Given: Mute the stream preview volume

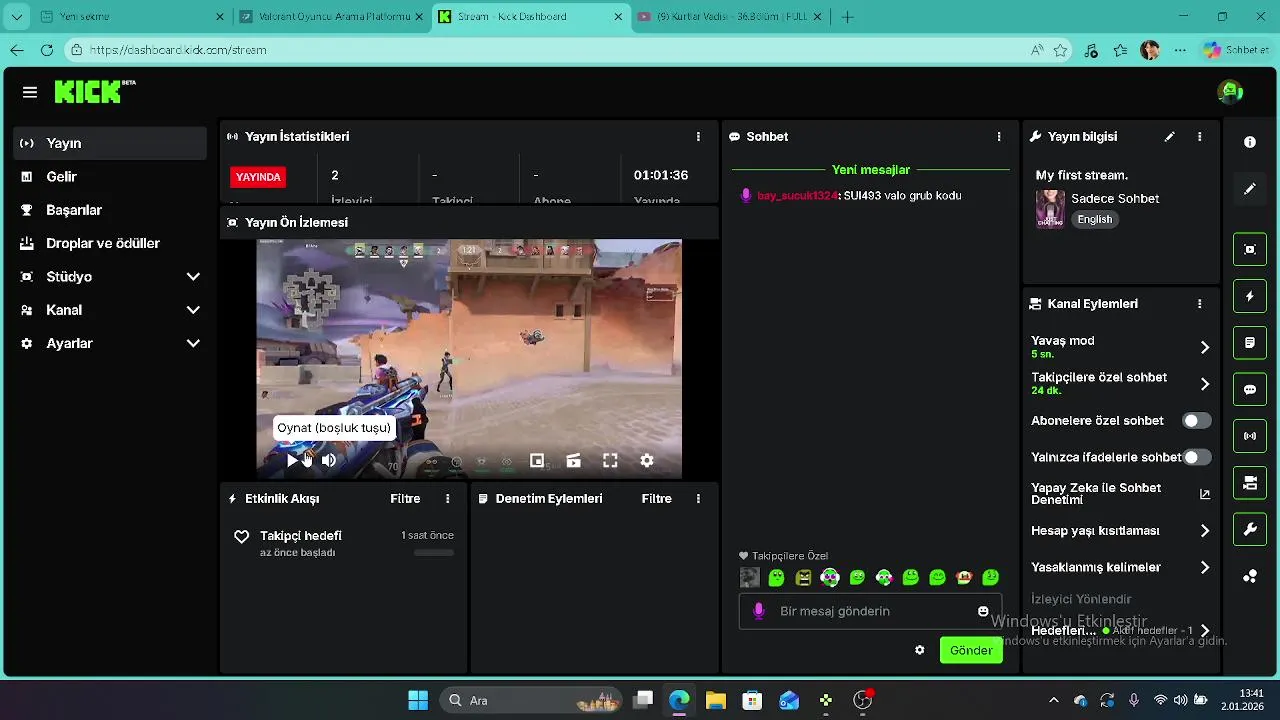Looking at the screenshot, I should pyautogui.click(x=329, y=460).
